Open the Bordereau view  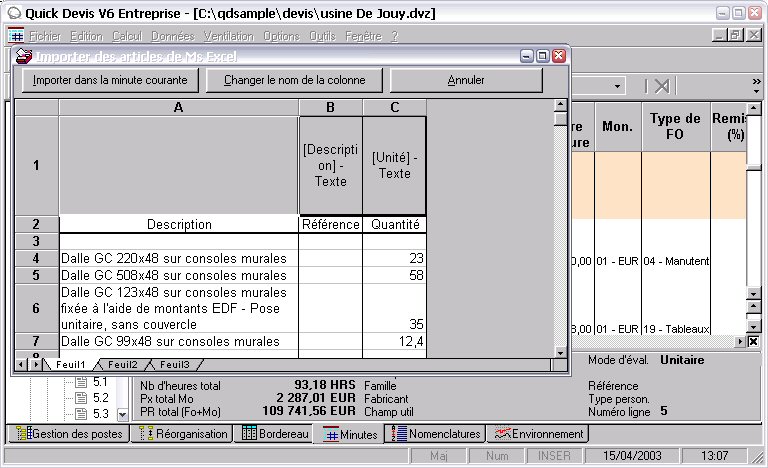(276, 434)
